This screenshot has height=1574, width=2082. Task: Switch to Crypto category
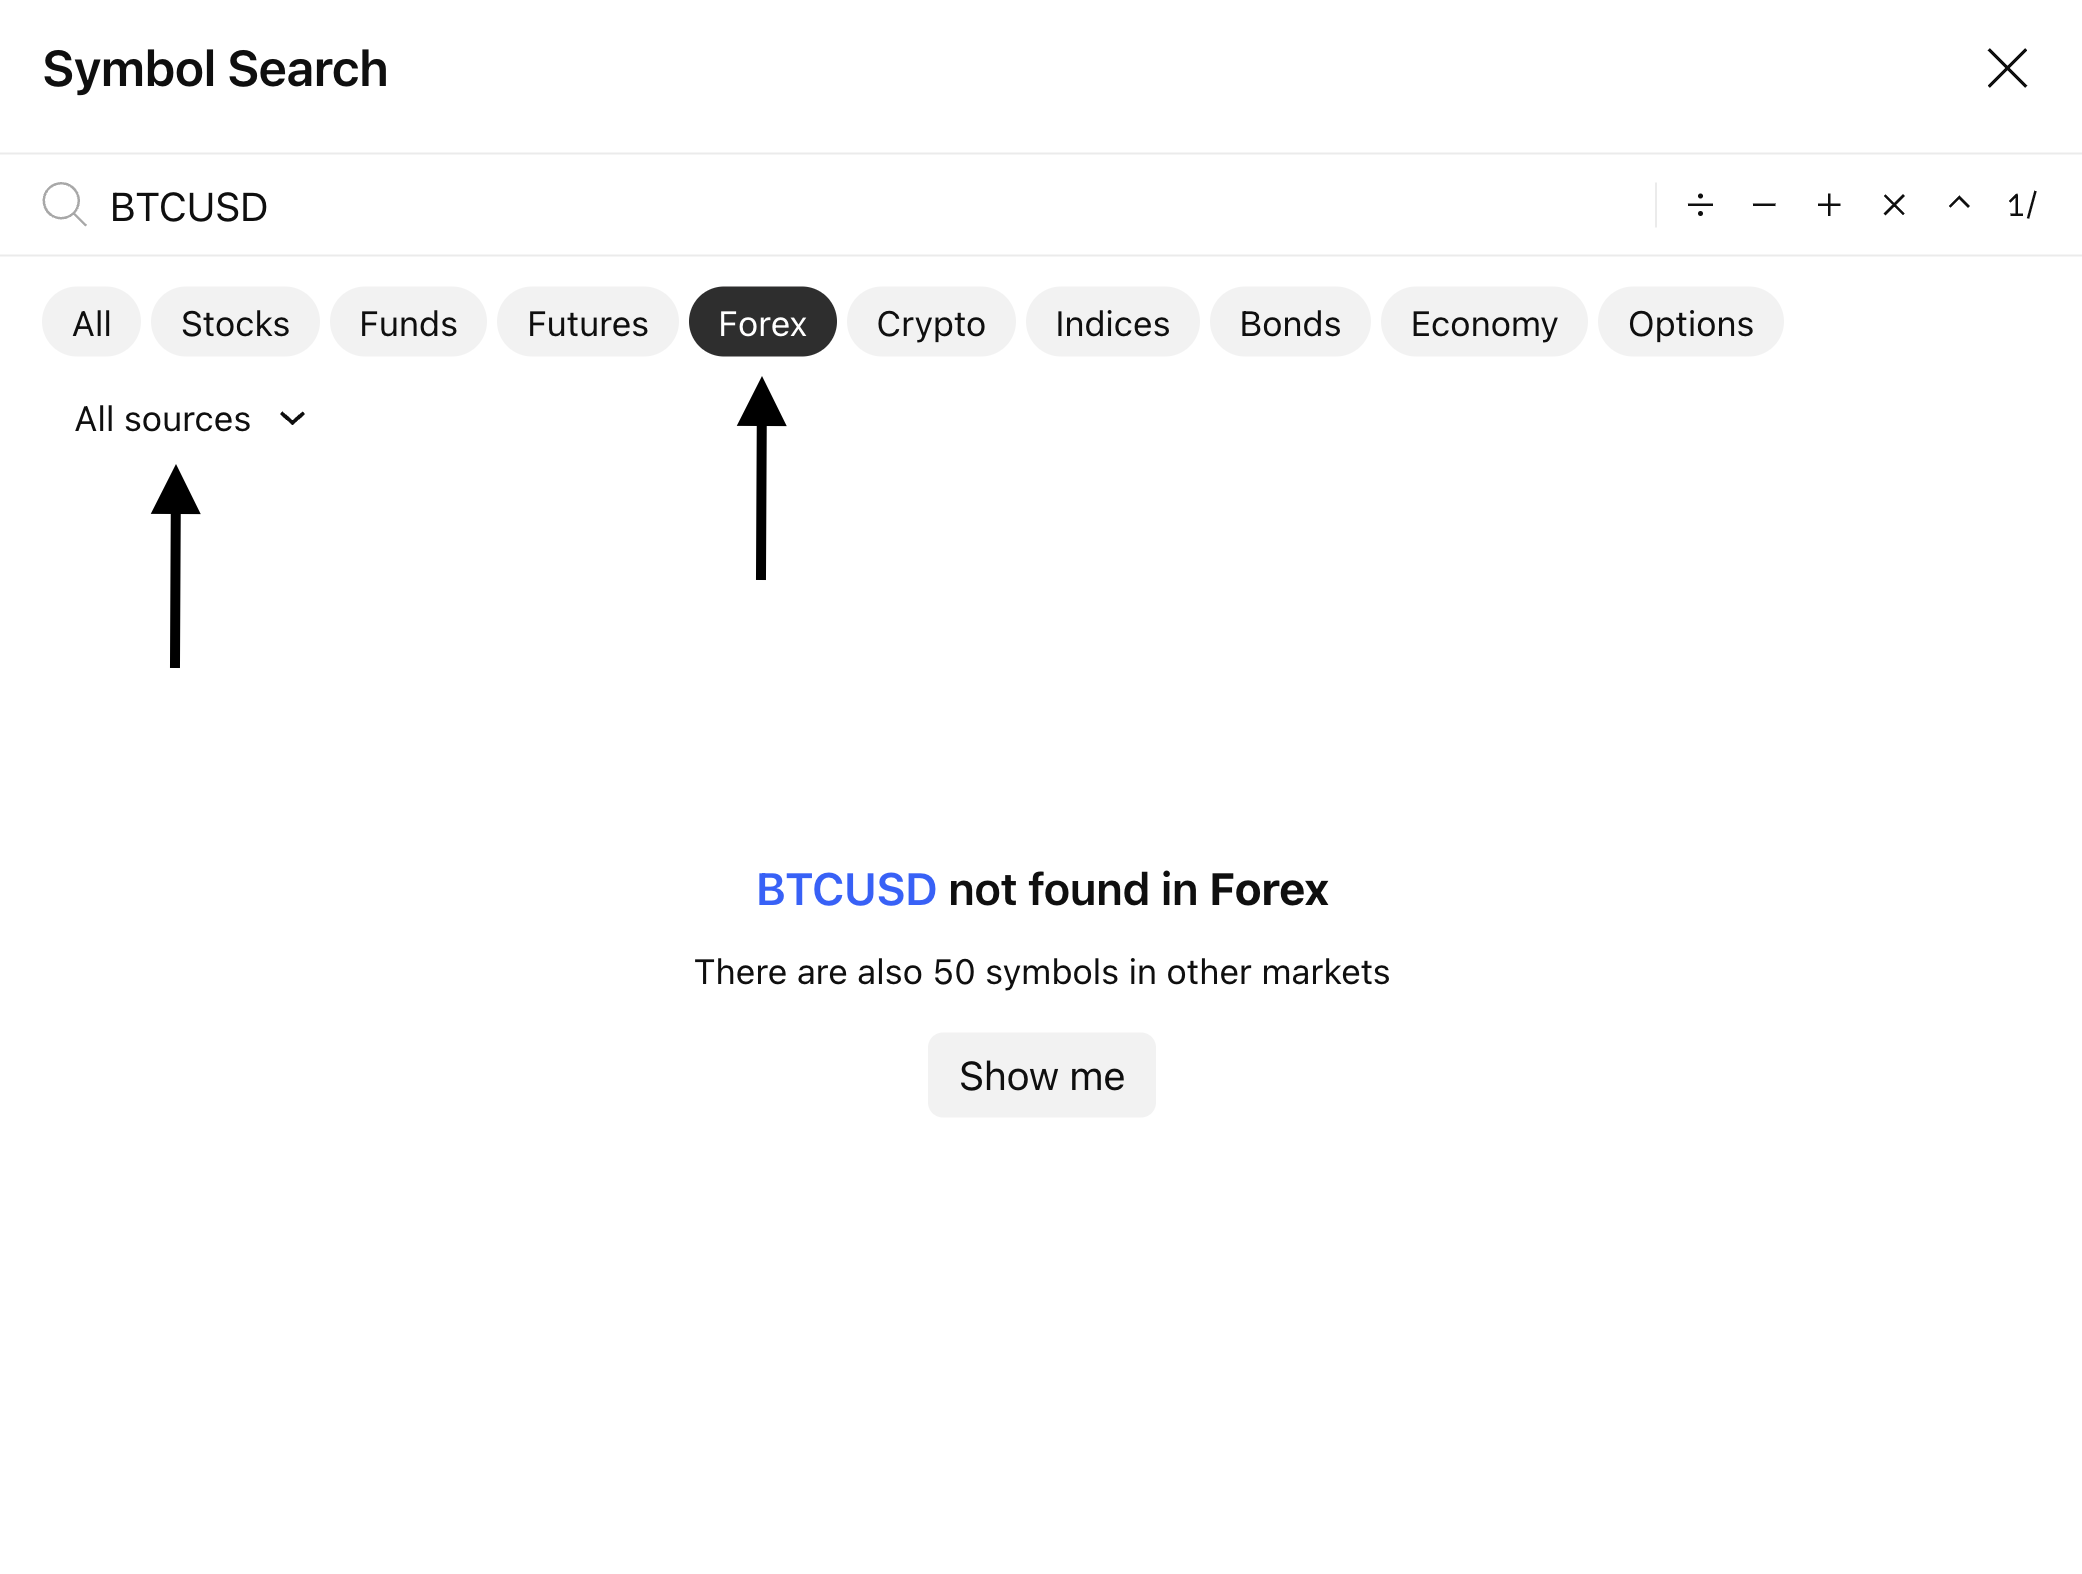(930, 323)
